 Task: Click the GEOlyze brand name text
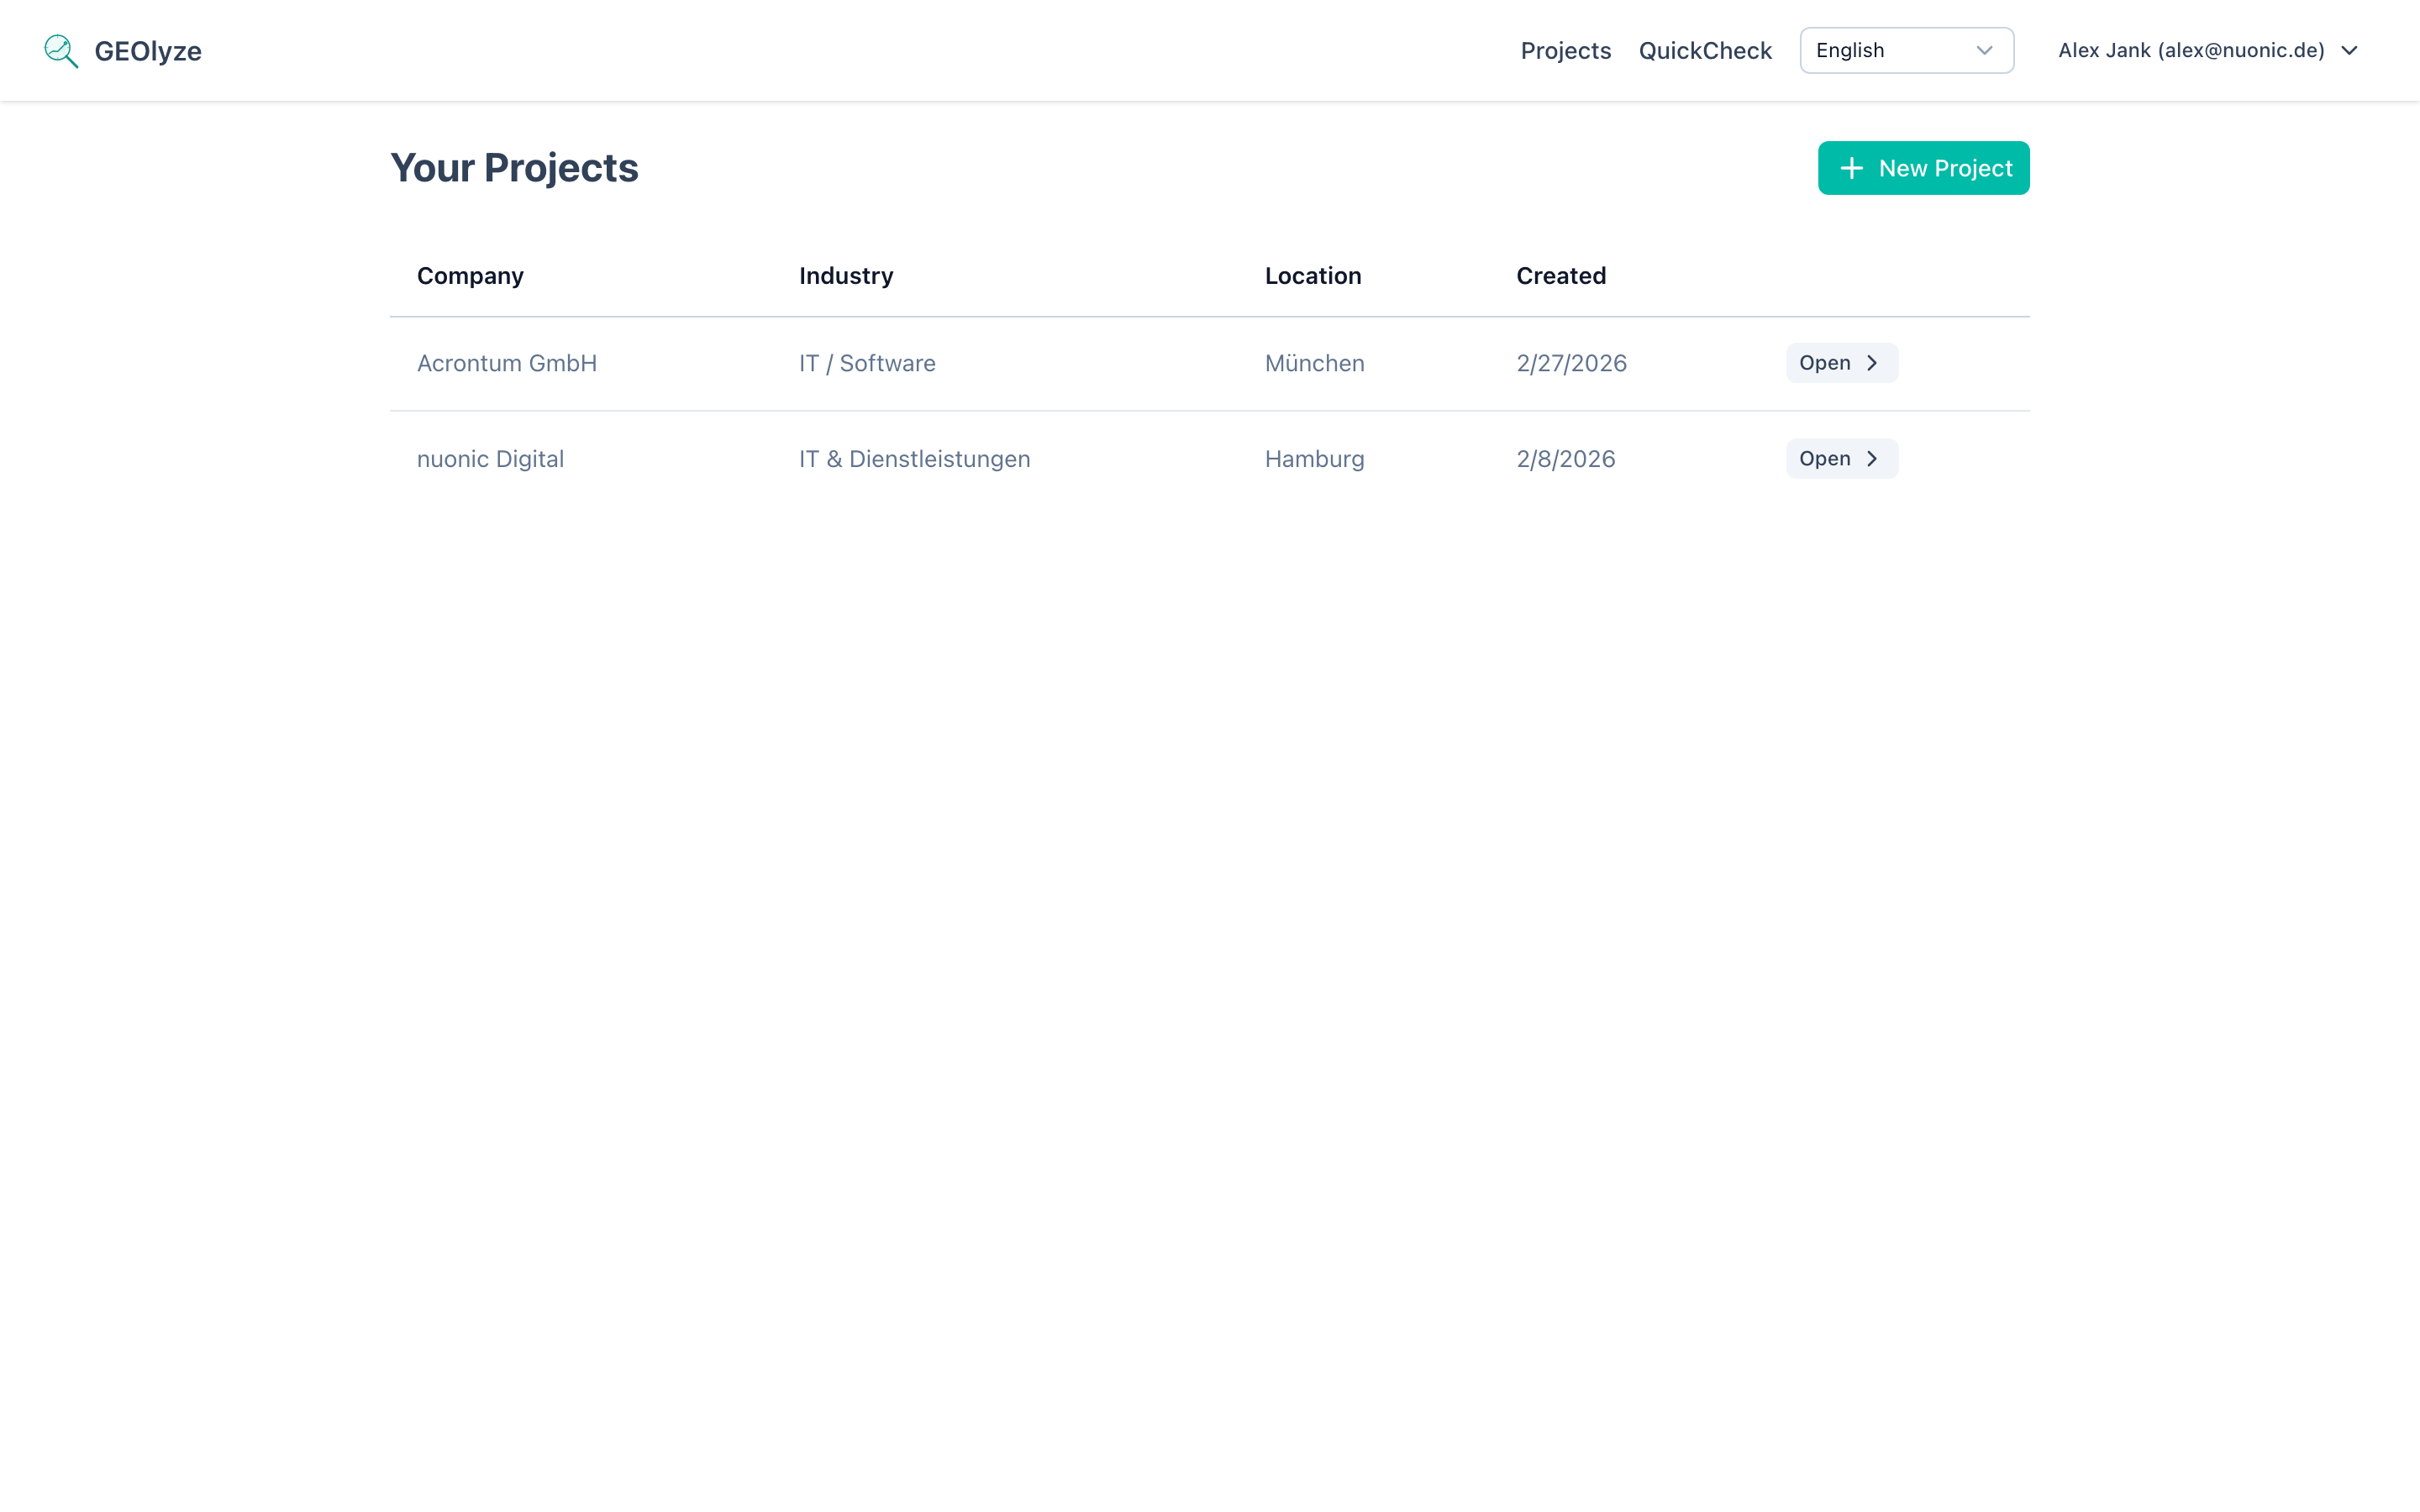[148, 51]
